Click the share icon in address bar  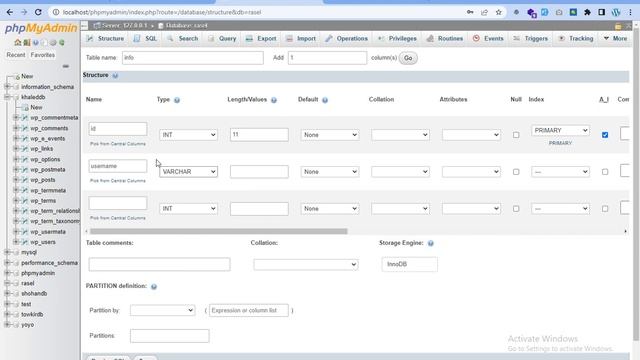coord(484,12)
